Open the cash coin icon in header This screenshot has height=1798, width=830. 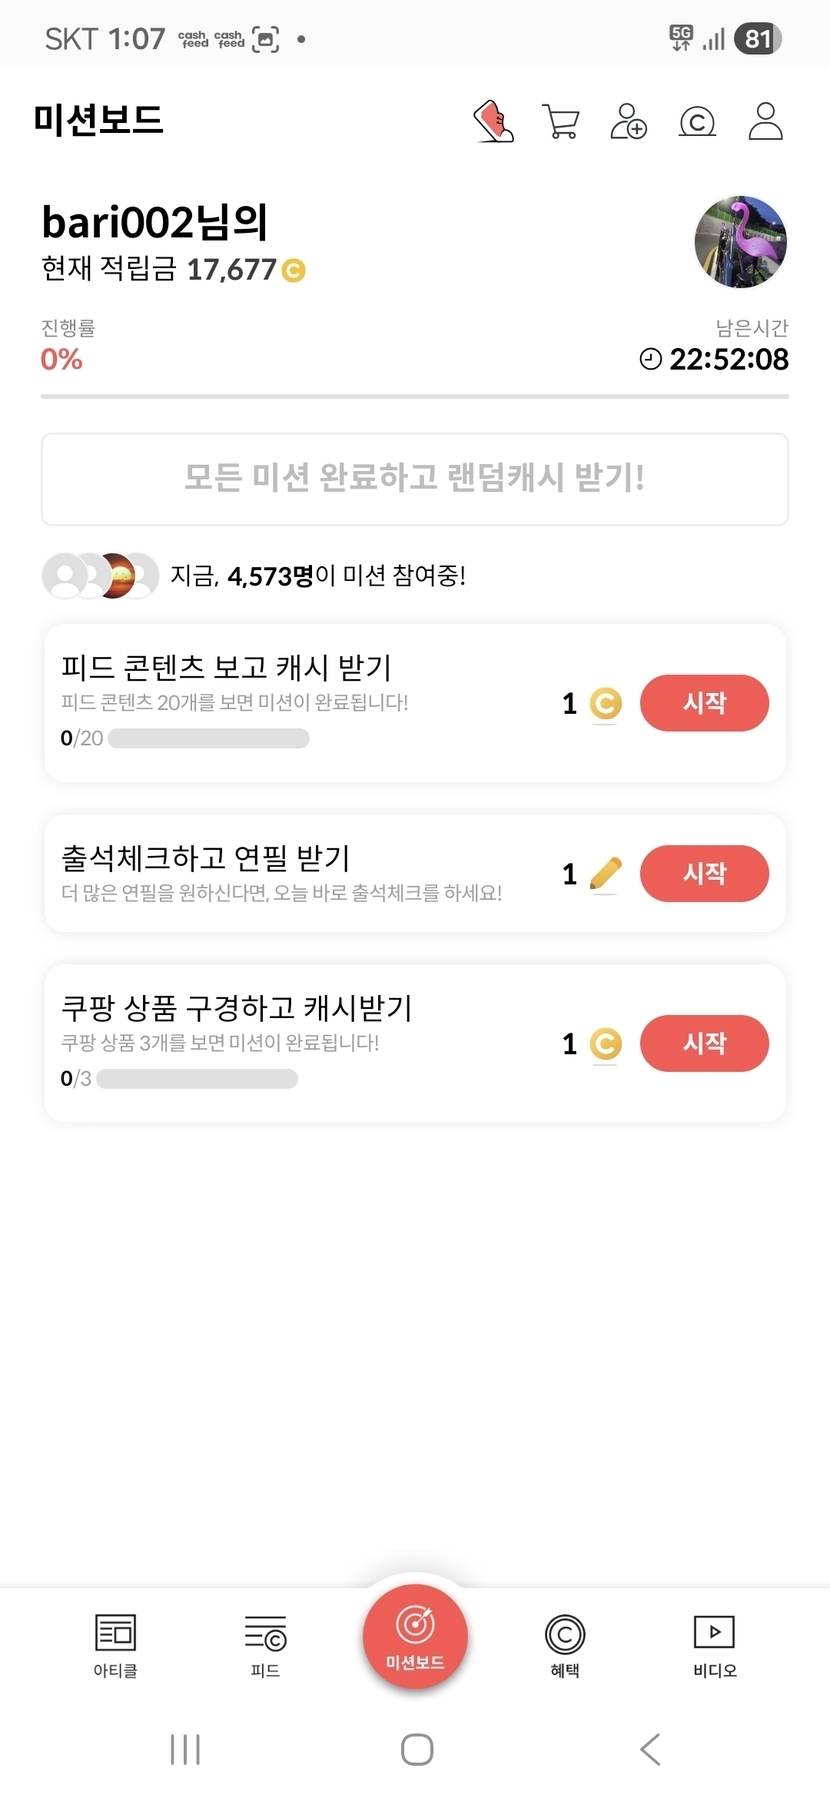(697, 122)
